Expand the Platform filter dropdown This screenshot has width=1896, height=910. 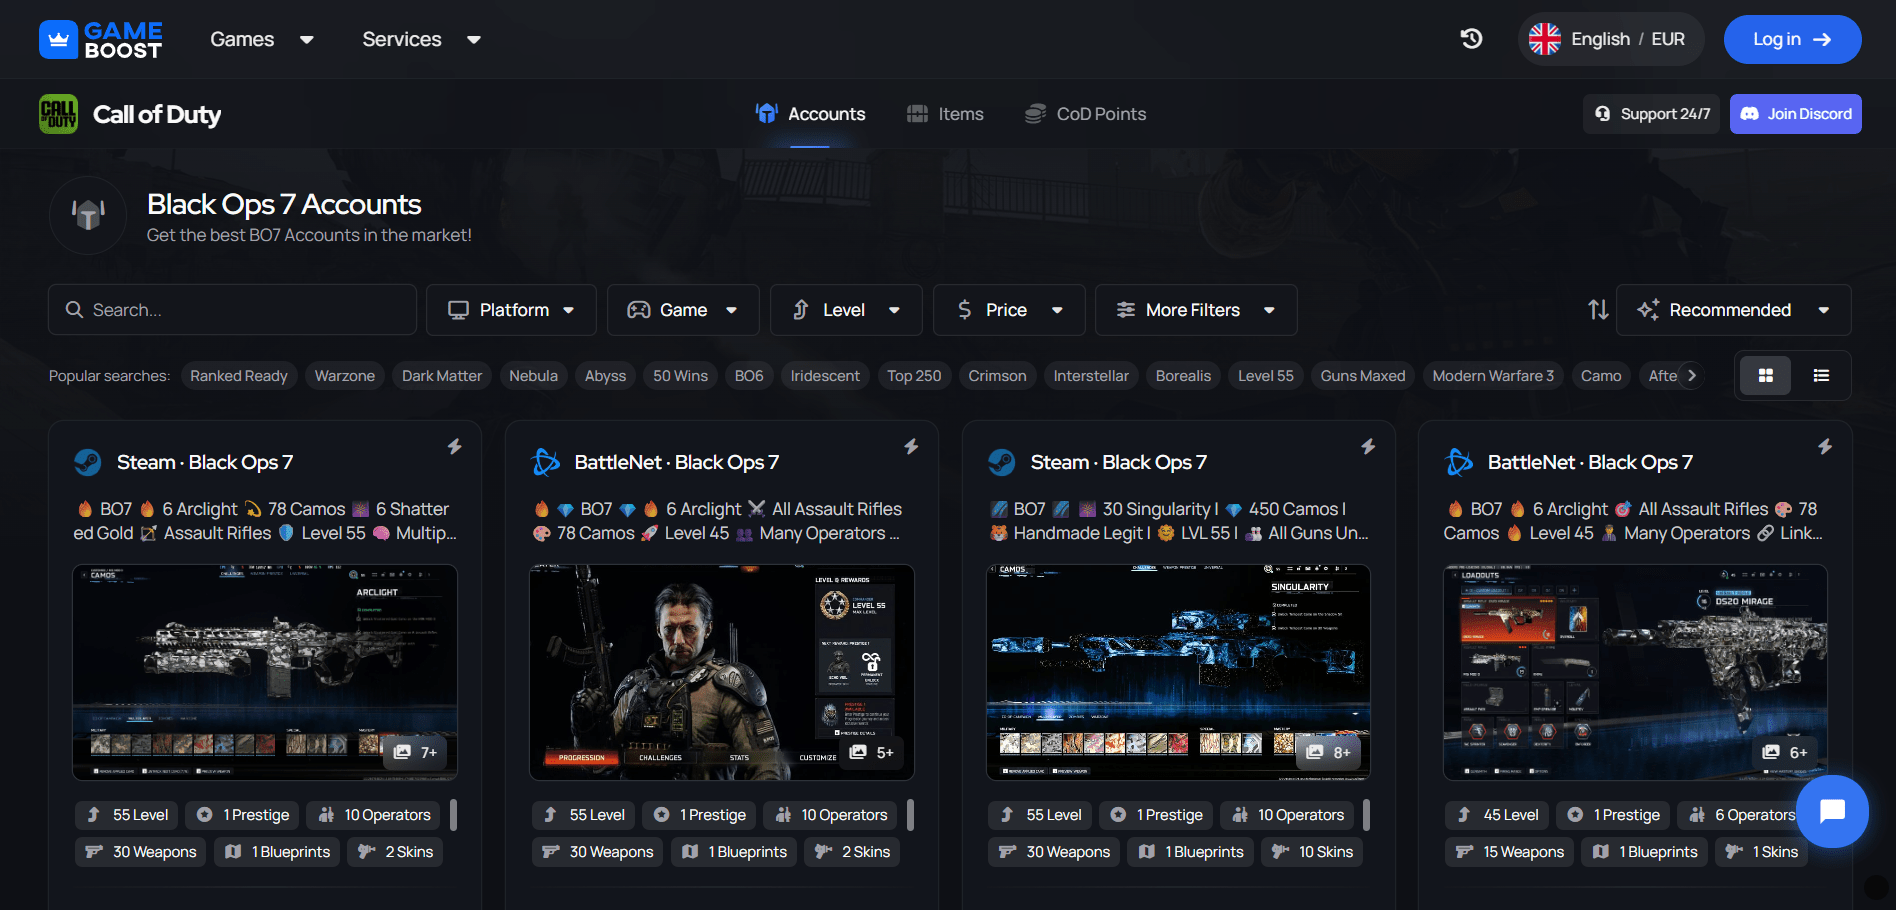(x=511, y=310)
